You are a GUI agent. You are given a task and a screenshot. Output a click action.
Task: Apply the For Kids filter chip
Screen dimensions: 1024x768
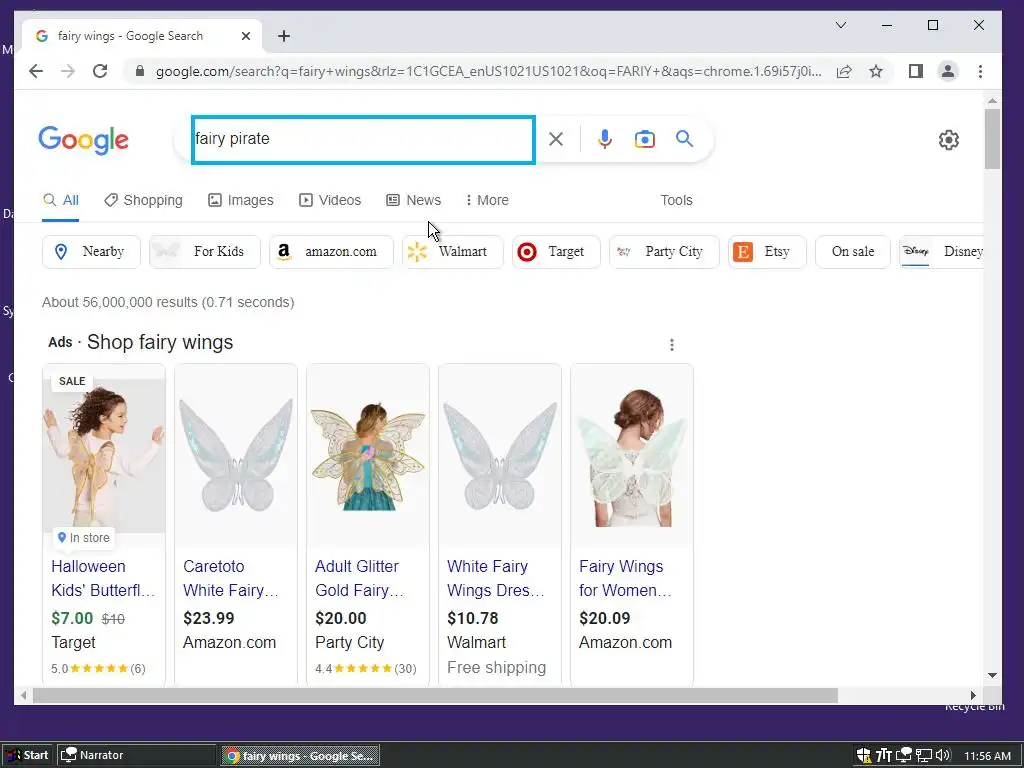[x=205, y=252]
